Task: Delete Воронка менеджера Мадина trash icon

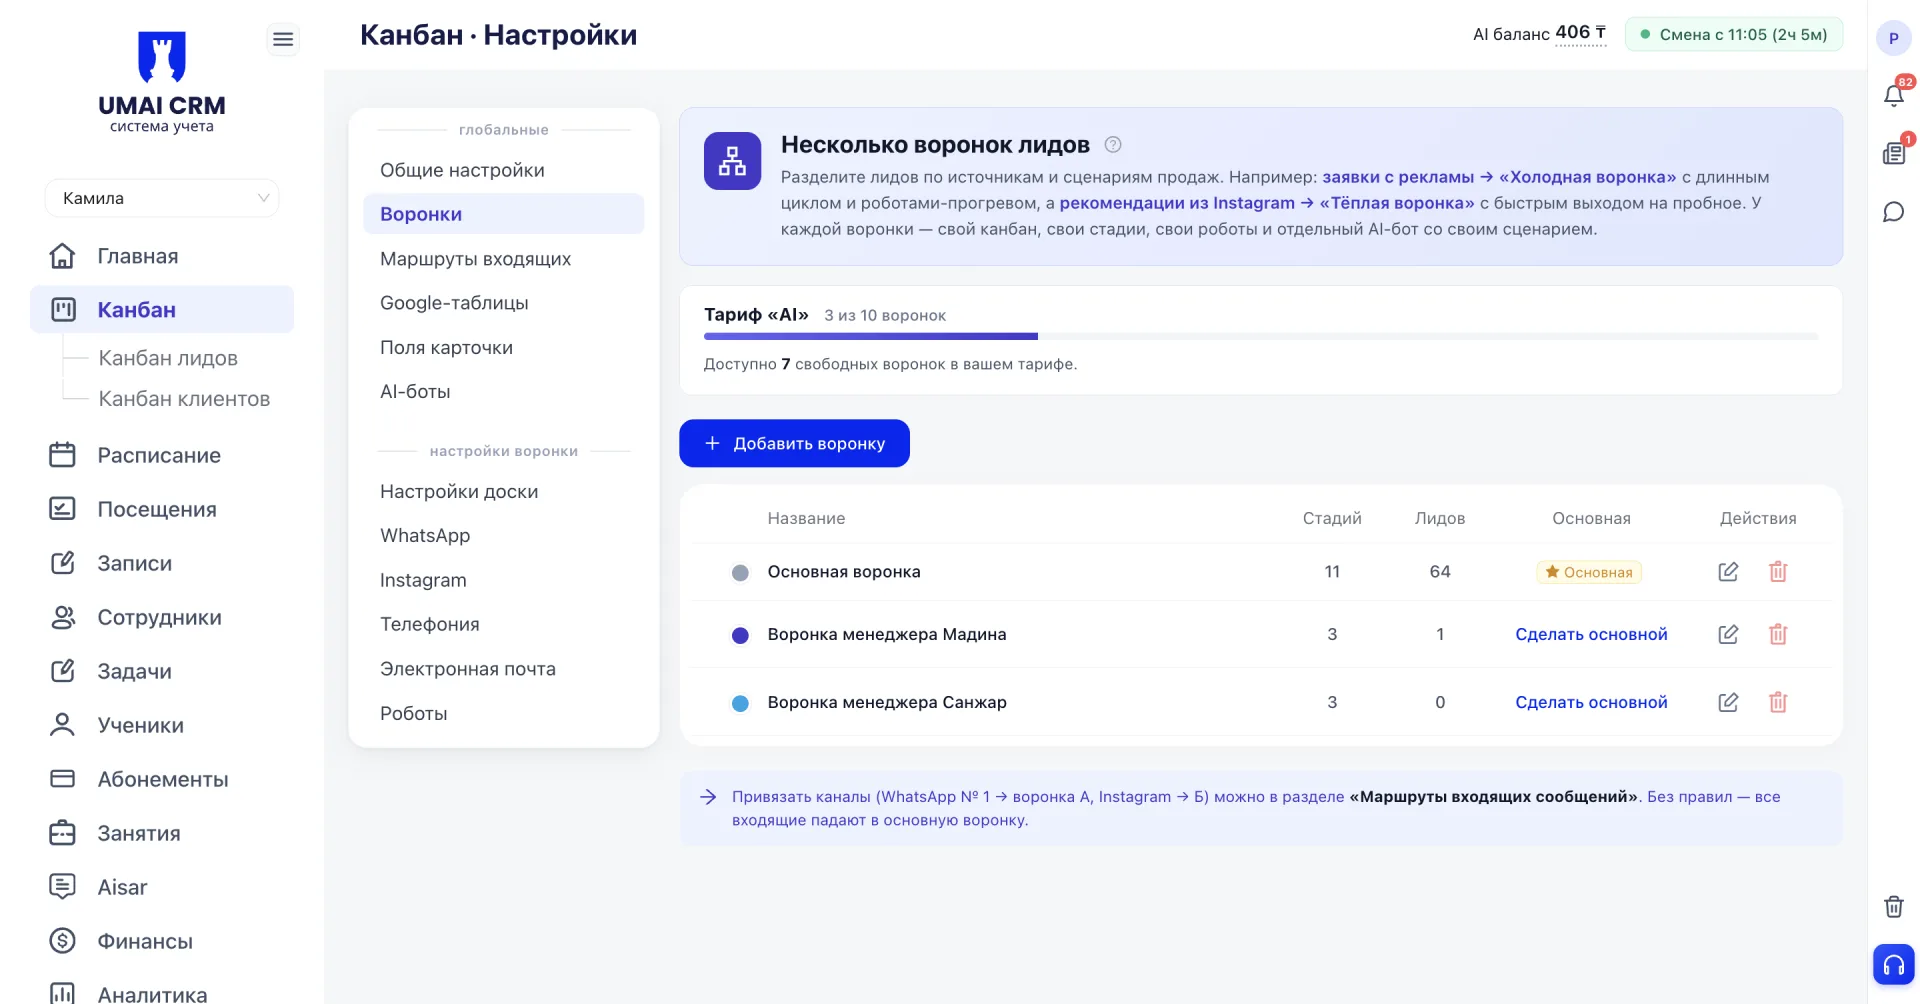Action: click(1778, 634)
